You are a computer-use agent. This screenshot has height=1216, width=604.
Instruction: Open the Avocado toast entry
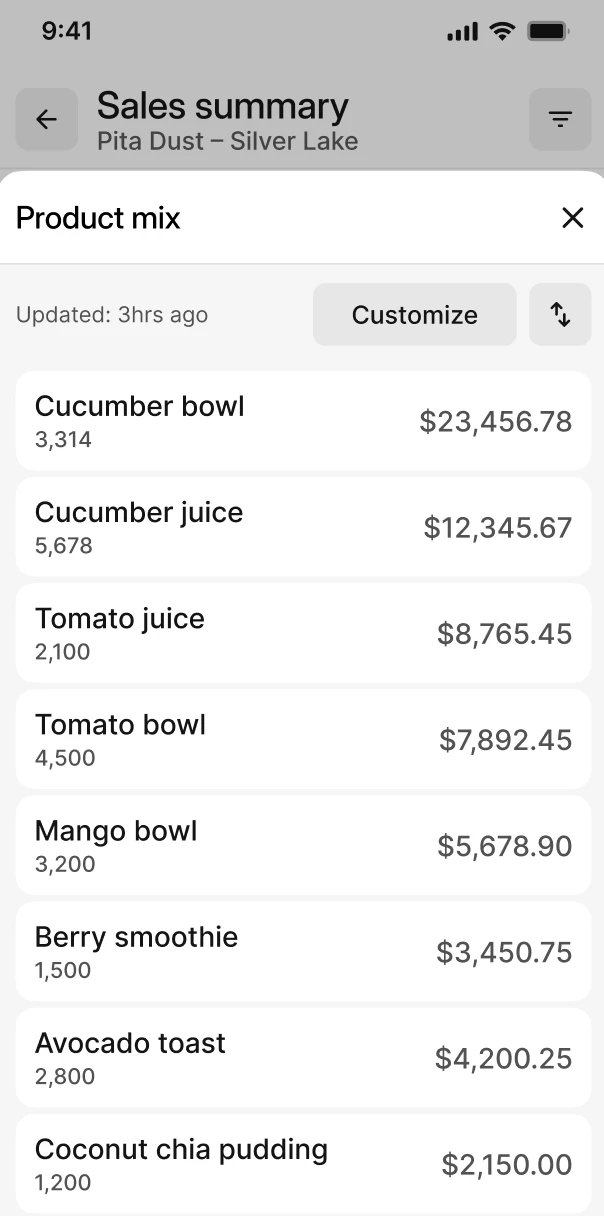click(303, 1057)
